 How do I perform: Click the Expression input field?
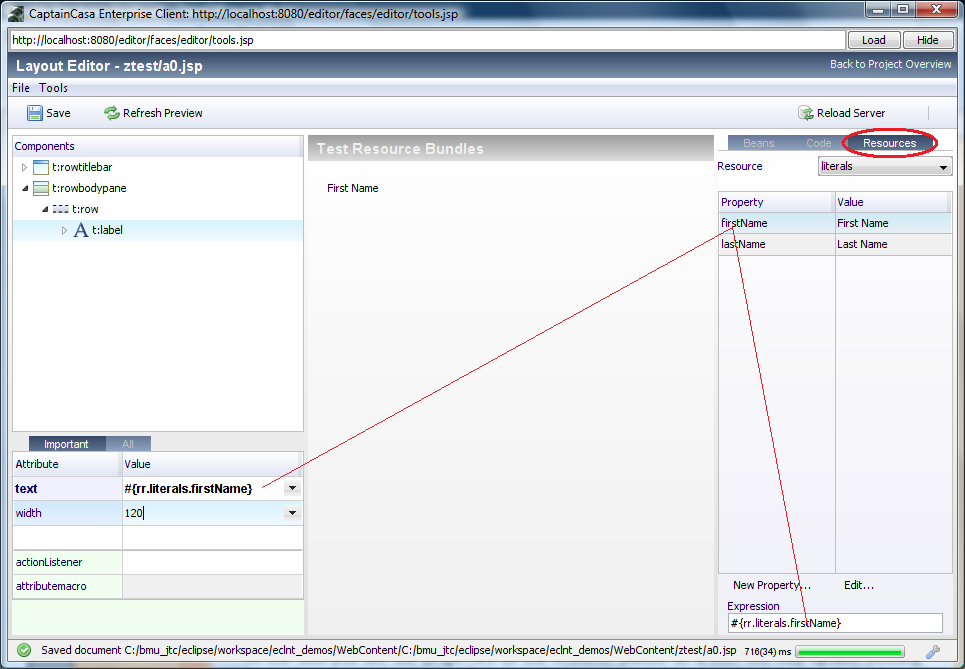tap(834, 623)
